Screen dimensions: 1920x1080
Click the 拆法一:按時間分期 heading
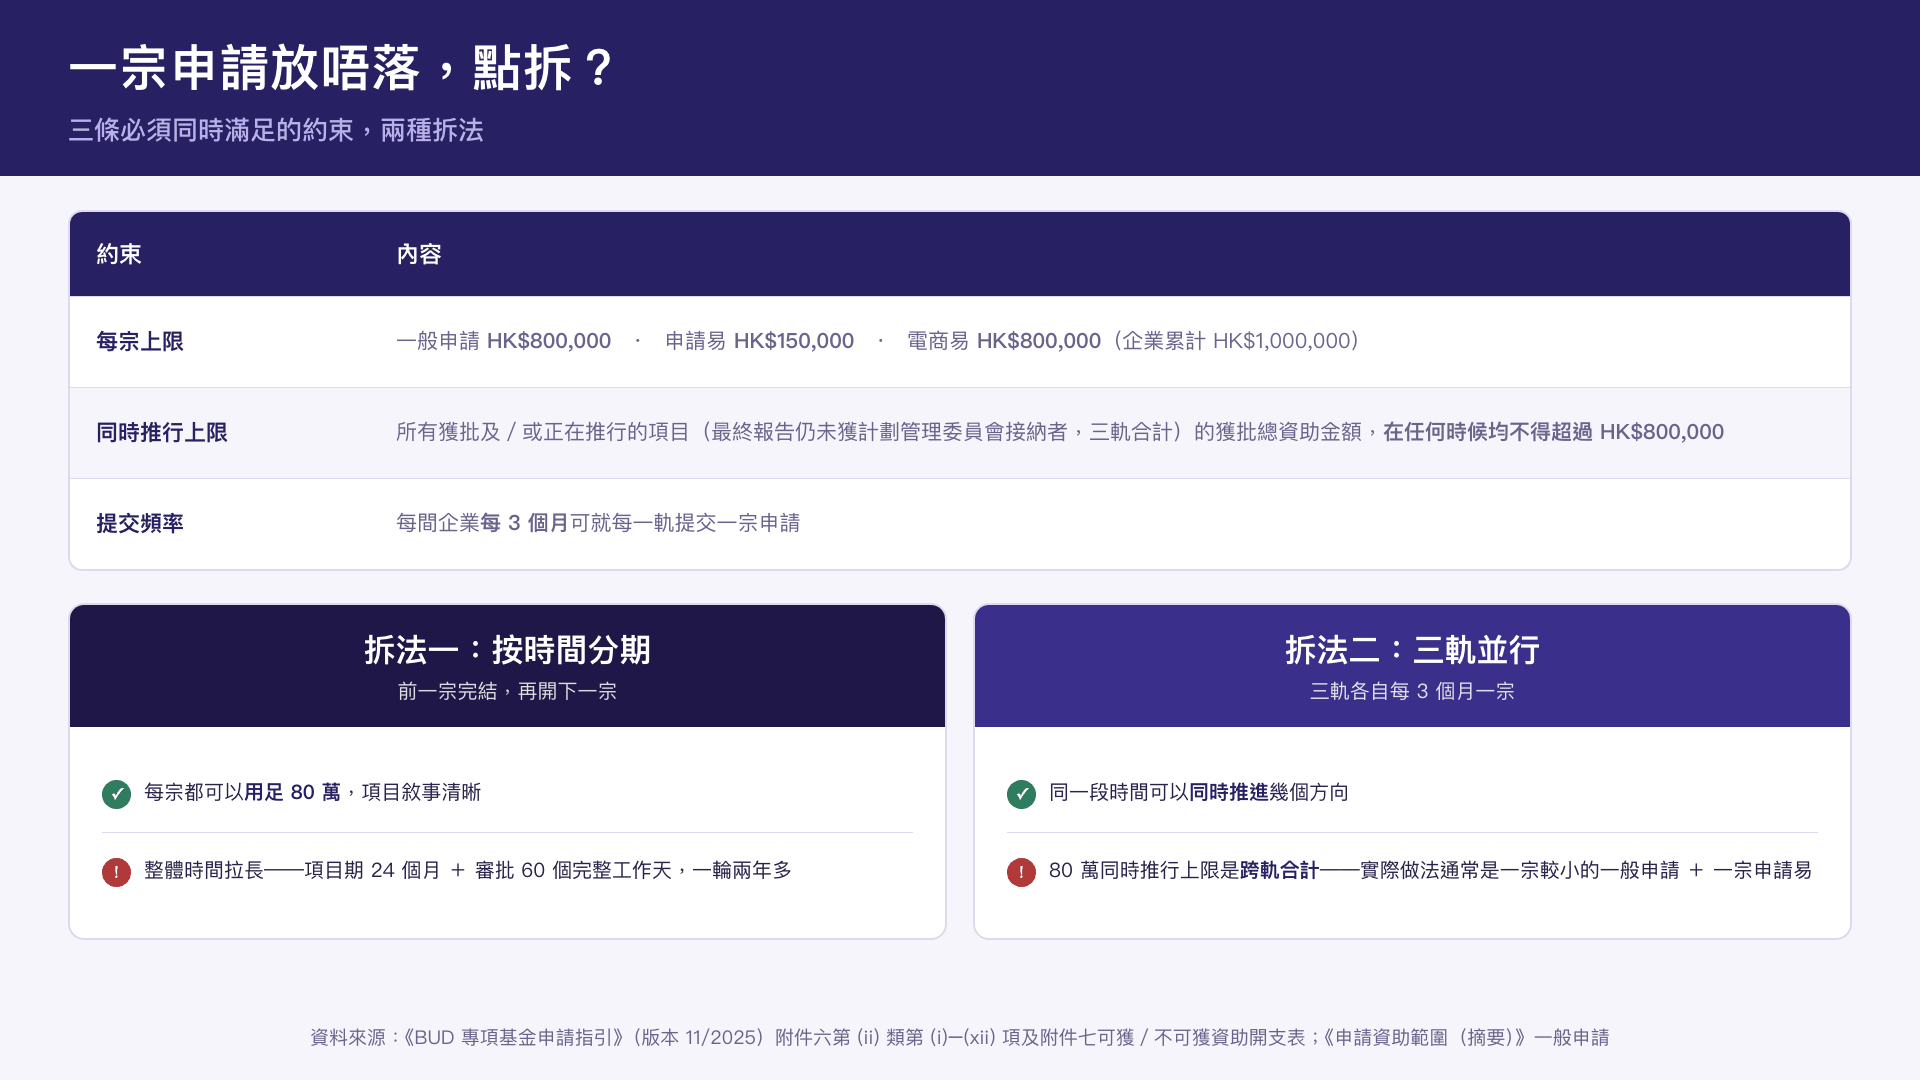click(507, 650)
